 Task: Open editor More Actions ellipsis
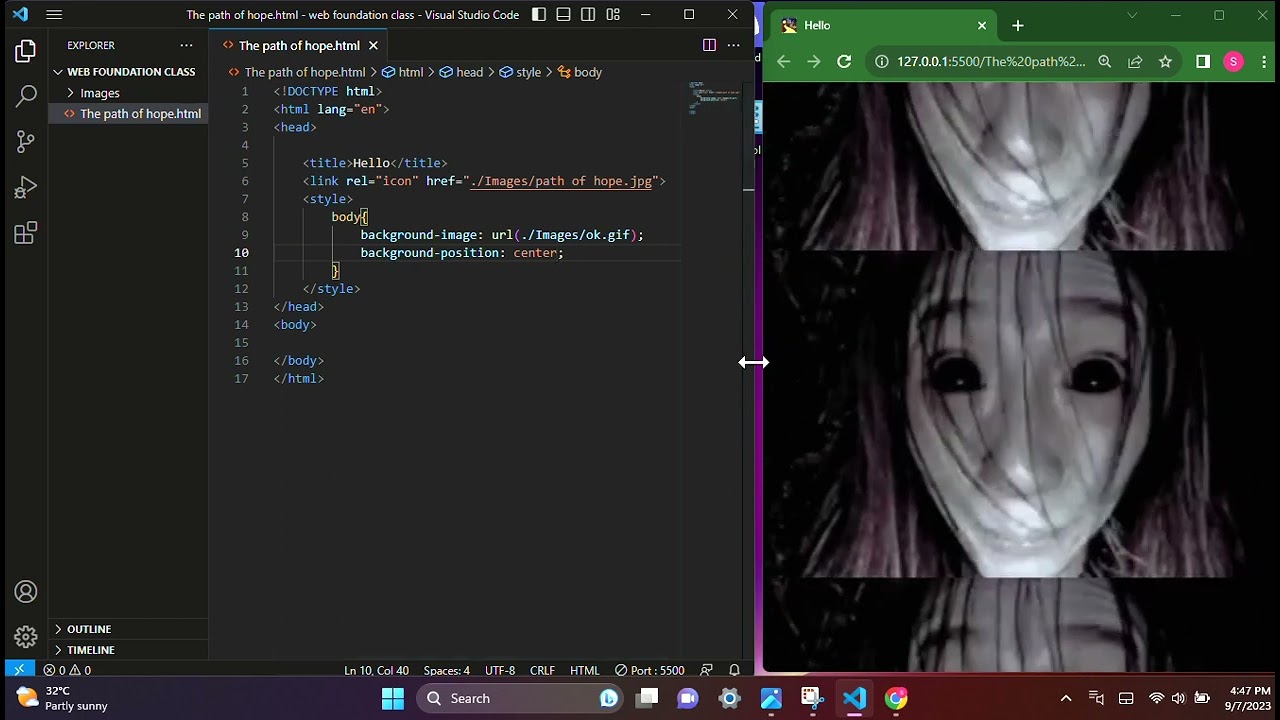point(733,45)
